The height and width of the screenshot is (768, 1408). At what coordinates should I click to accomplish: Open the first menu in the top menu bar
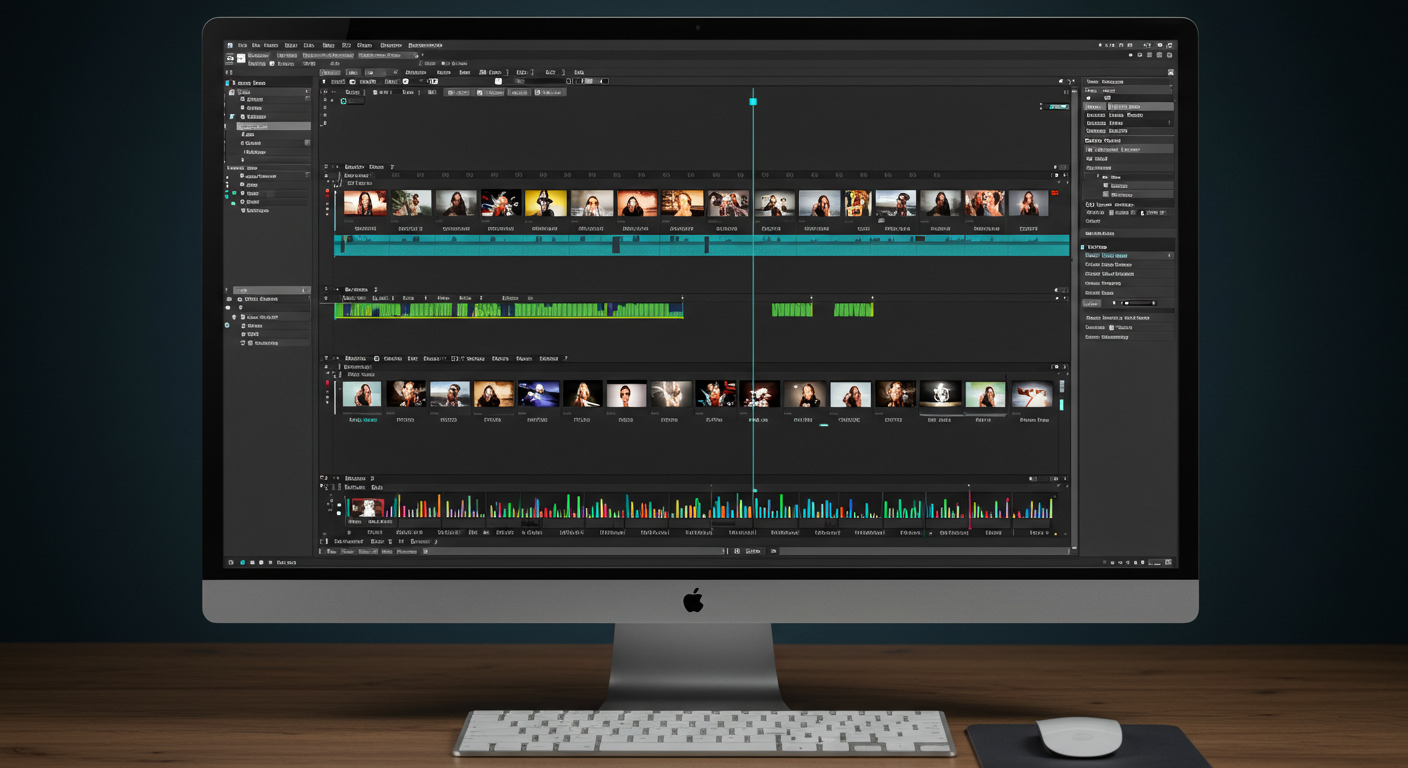242,45
